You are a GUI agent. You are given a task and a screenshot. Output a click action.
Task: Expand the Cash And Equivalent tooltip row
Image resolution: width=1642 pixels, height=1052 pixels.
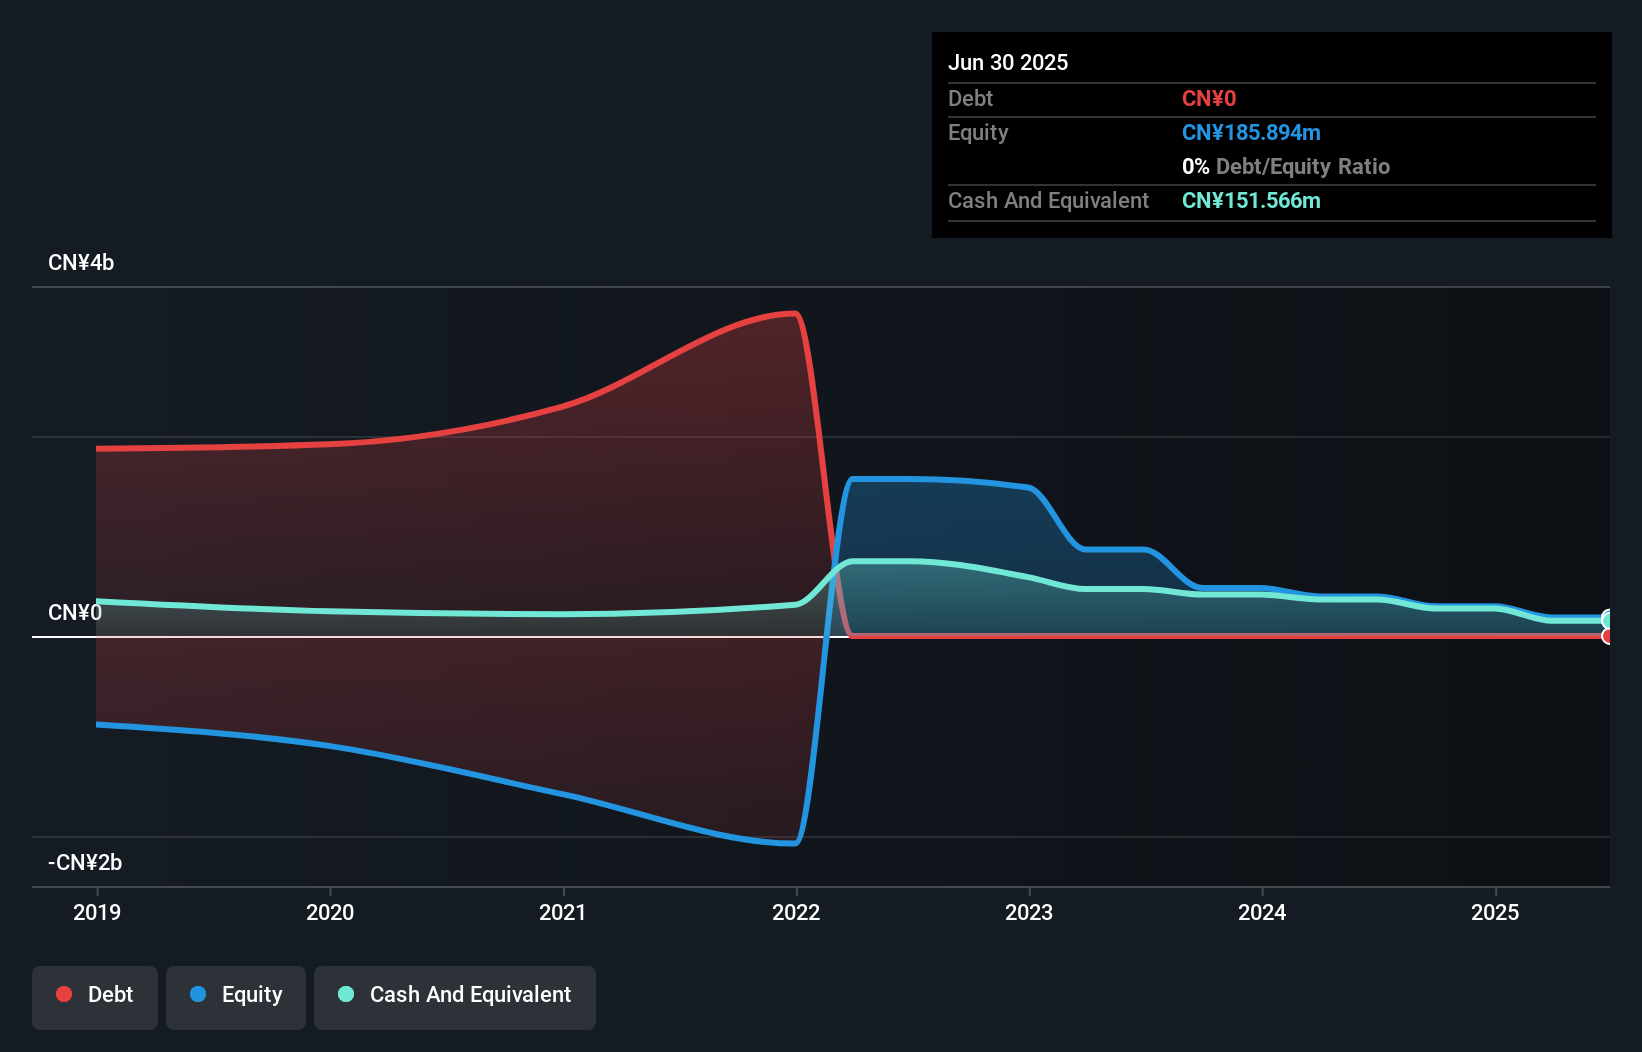pos(1047,200)
